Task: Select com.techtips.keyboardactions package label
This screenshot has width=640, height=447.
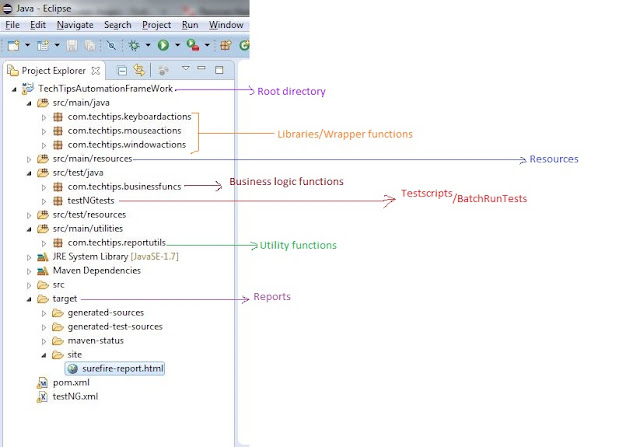Action: click(129, 117)
